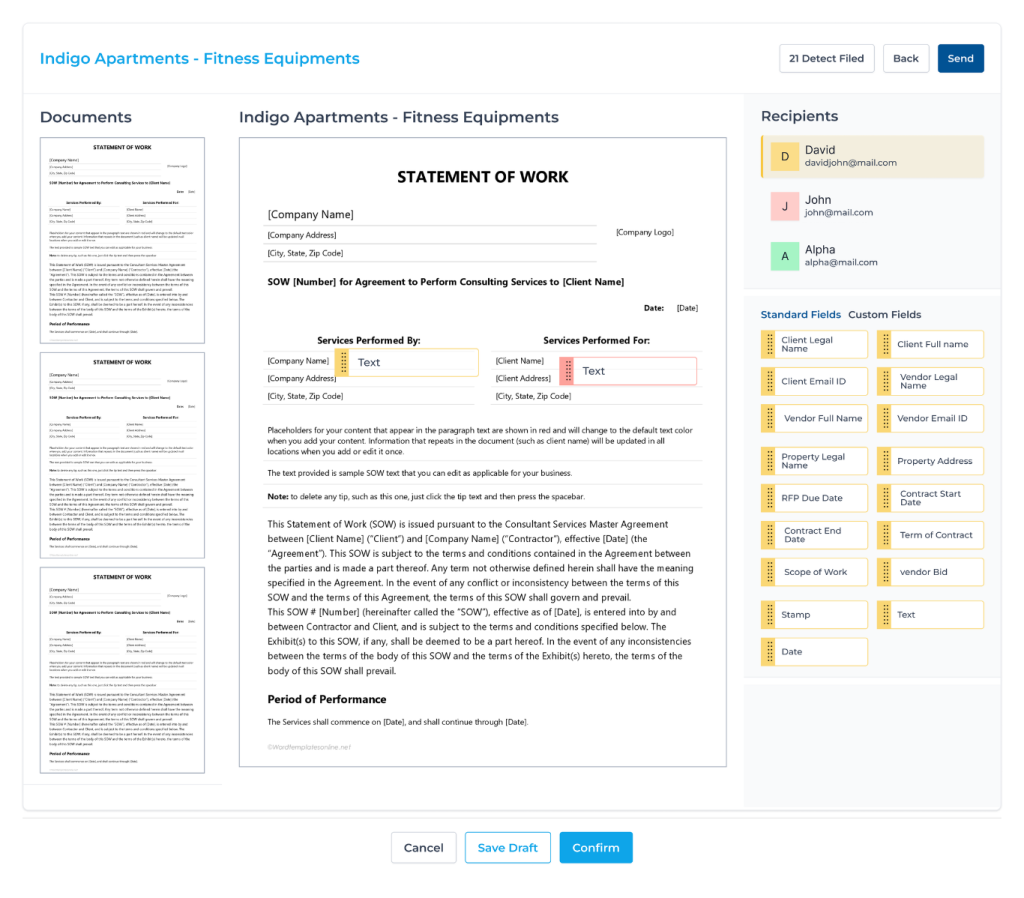Select the Scope of Work field chip
Viewport: 1024px width, 898px height.
(814, 572)
